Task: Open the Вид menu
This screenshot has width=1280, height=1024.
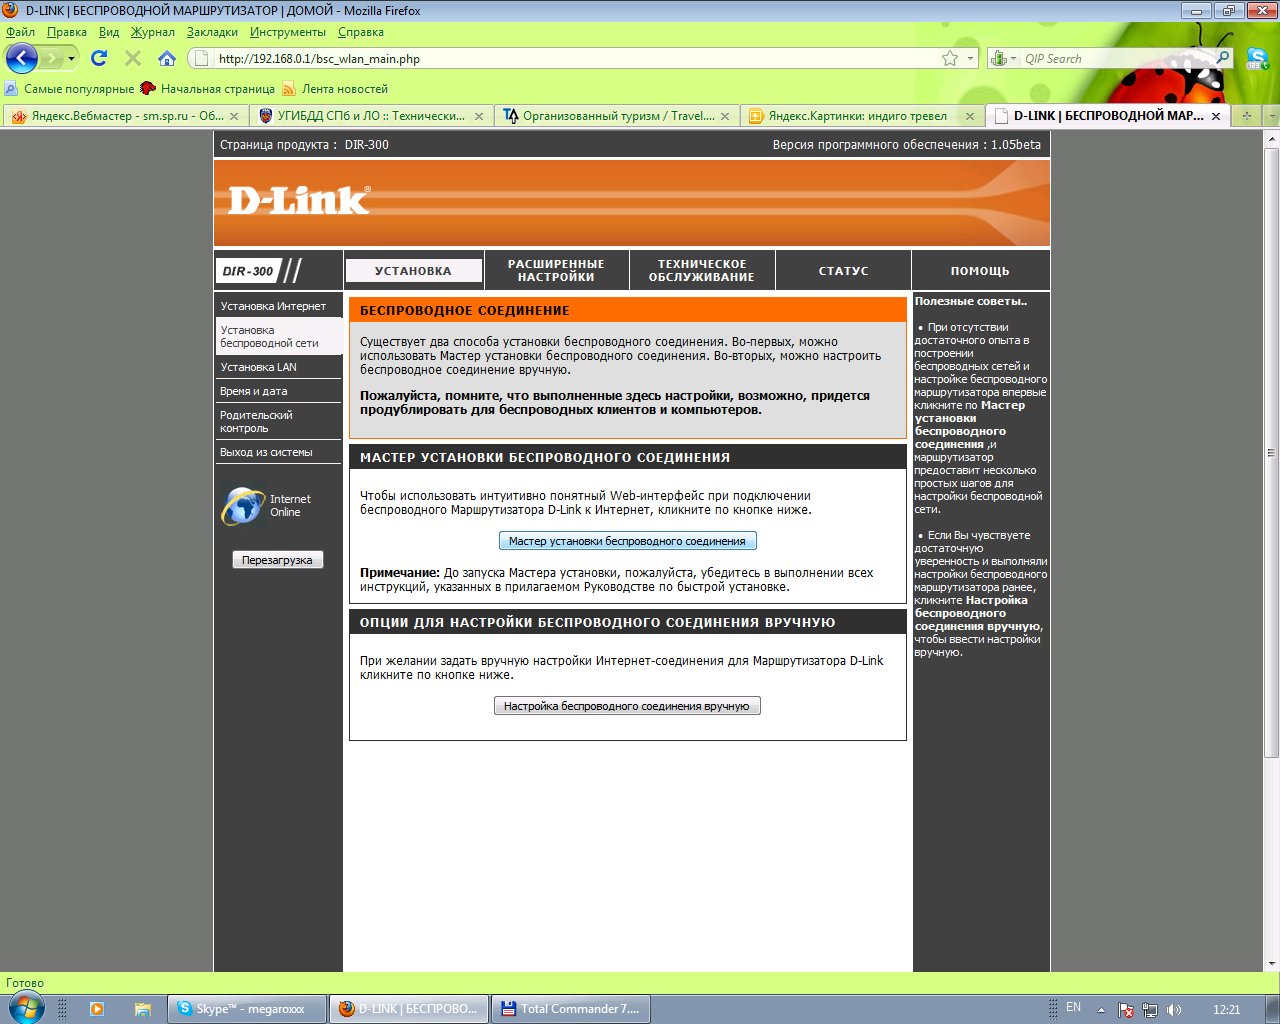Action: click(109, 32)
